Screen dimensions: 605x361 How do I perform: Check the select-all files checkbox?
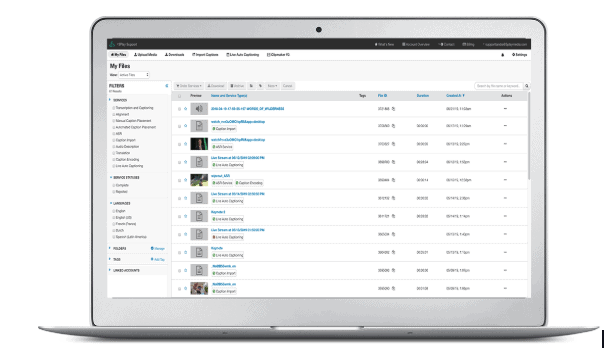point(179,96)
